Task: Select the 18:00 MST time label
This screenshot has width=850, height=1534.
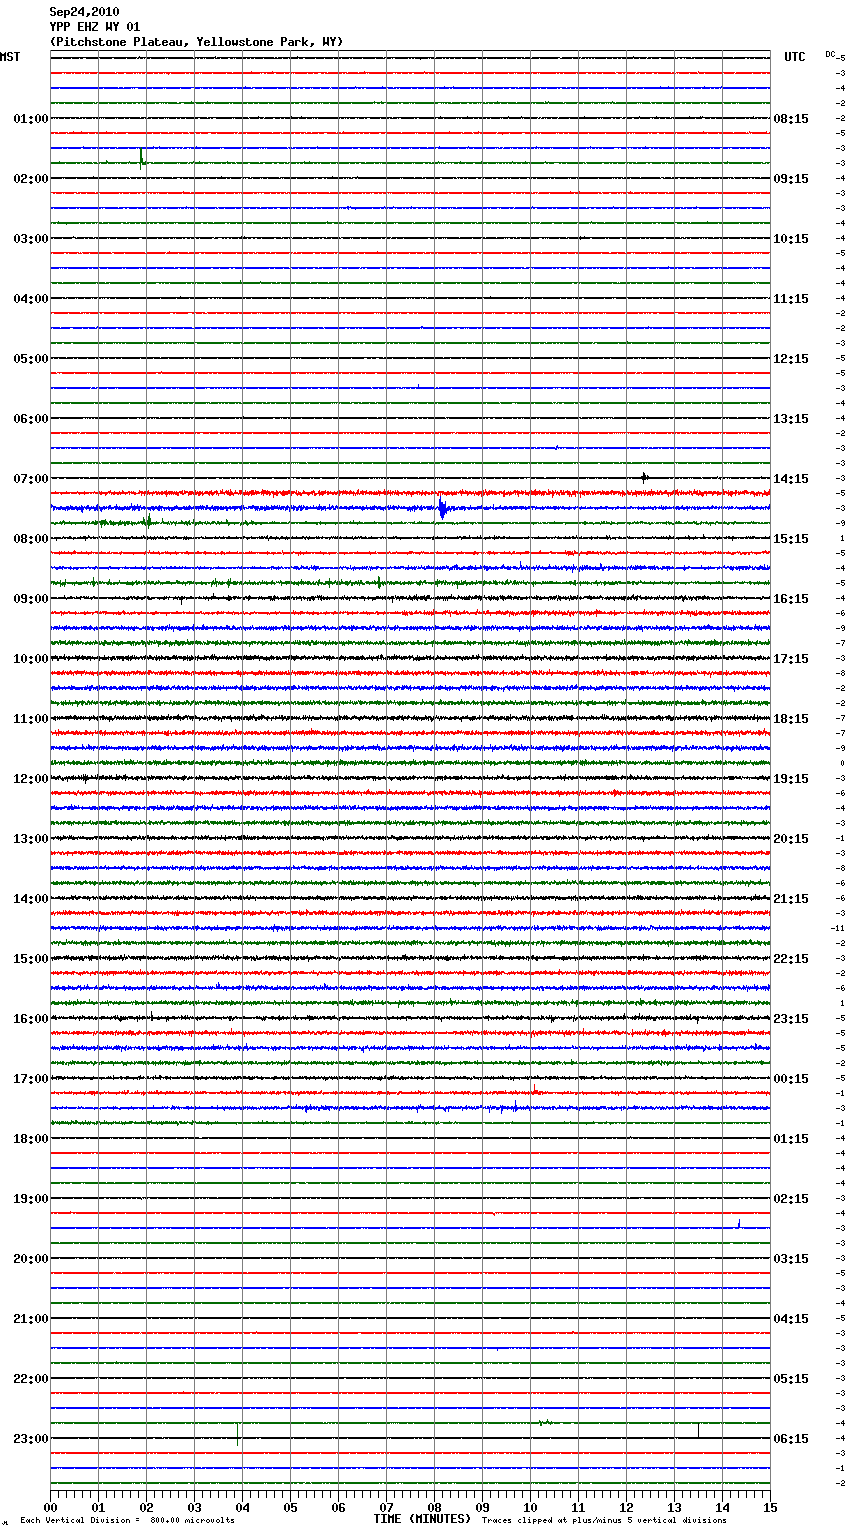Action: tap(30, 1139)
